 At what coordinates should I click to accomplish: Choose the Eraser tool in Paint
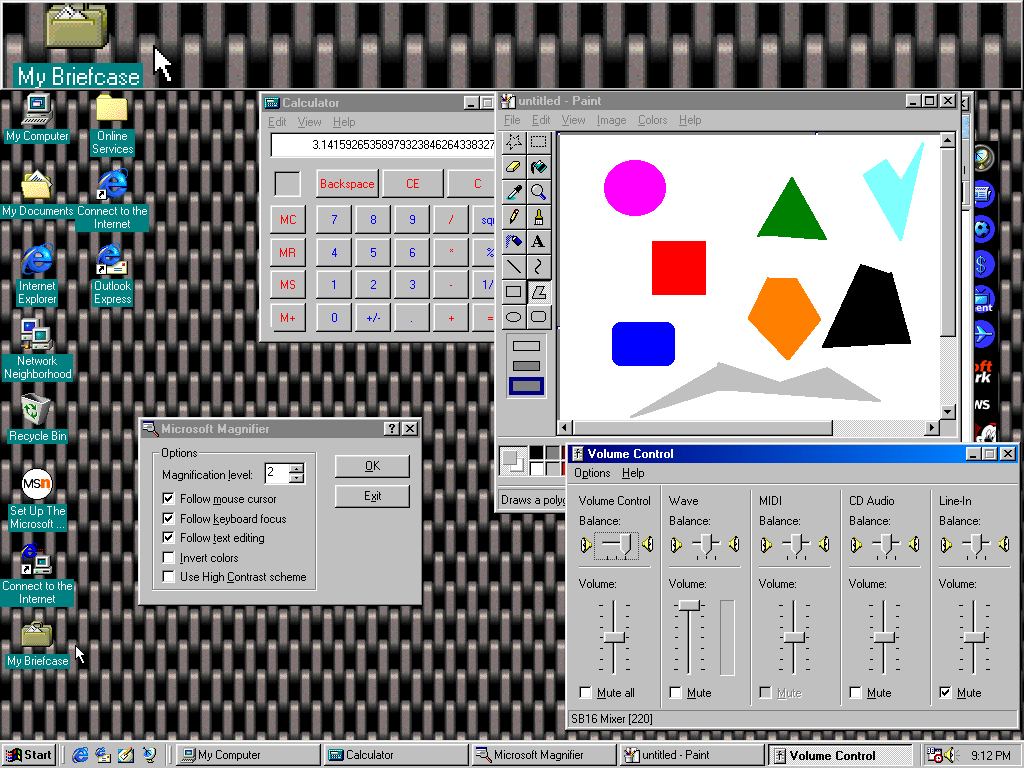pyautogui.click(x=514, y=167)
